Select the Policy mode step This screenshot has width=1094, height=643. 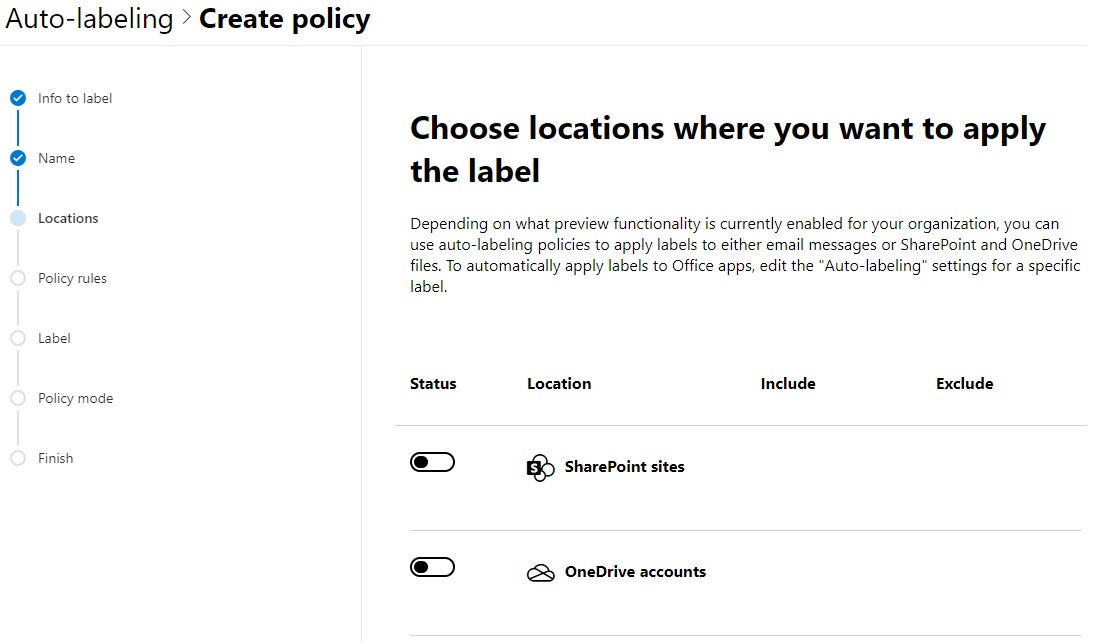(x=75, y=398)
